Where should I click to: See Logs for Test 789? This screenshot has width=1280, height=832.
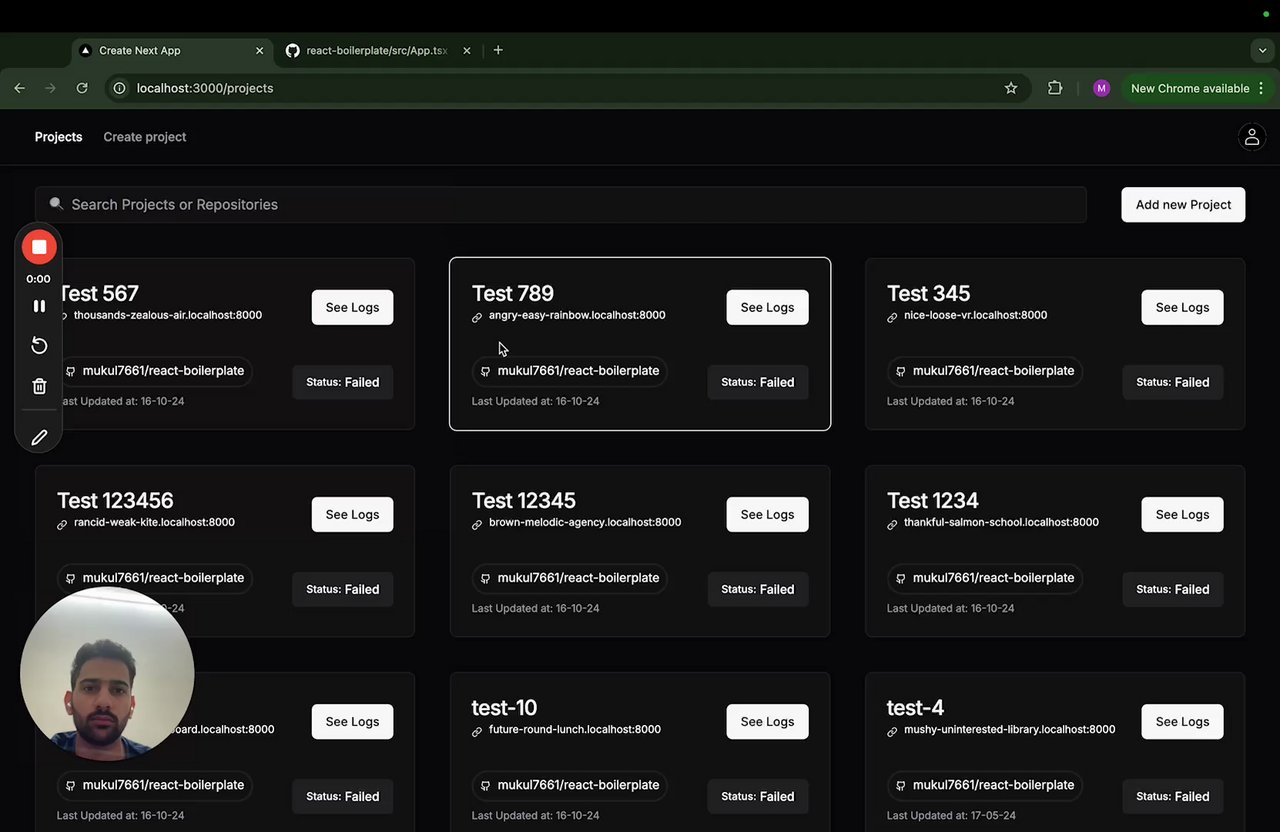[767, 307]
